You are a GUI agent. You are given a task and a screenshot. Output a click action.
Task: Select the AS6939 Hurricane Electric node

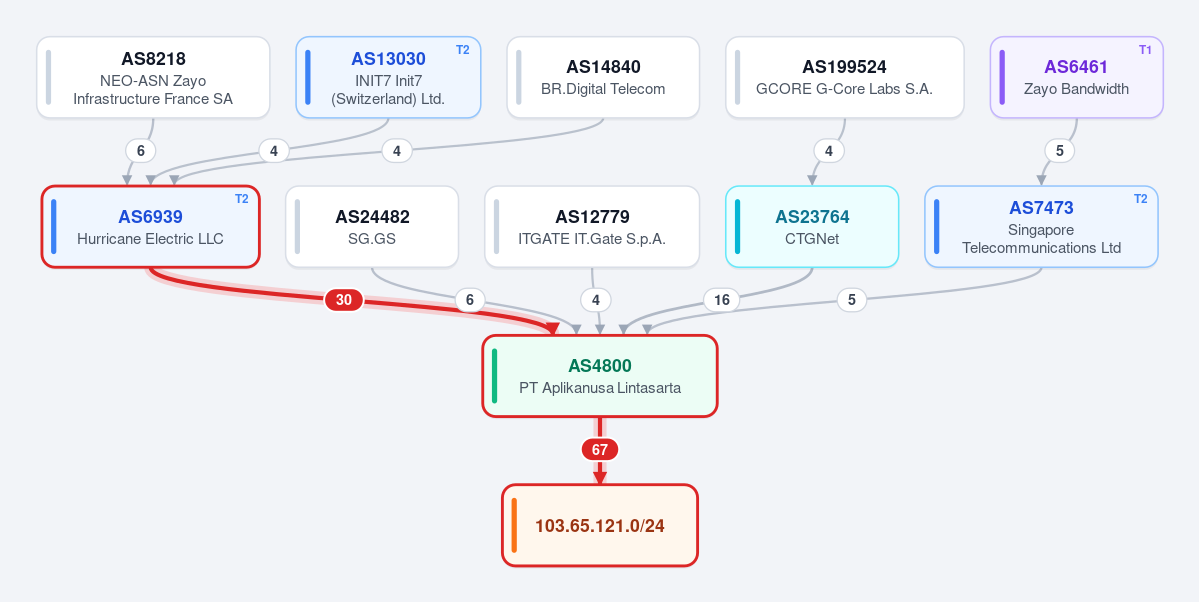tap(151, 226)
